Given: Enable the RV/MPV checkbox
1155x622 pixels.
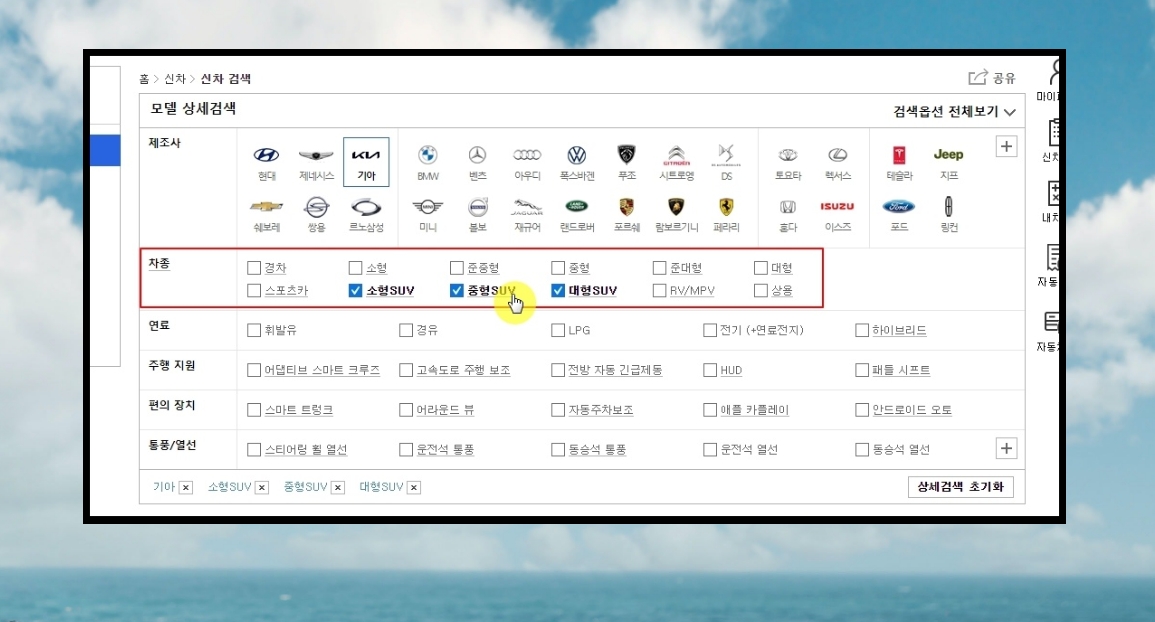Looking at the screenshot, I should tap(659, 290).
